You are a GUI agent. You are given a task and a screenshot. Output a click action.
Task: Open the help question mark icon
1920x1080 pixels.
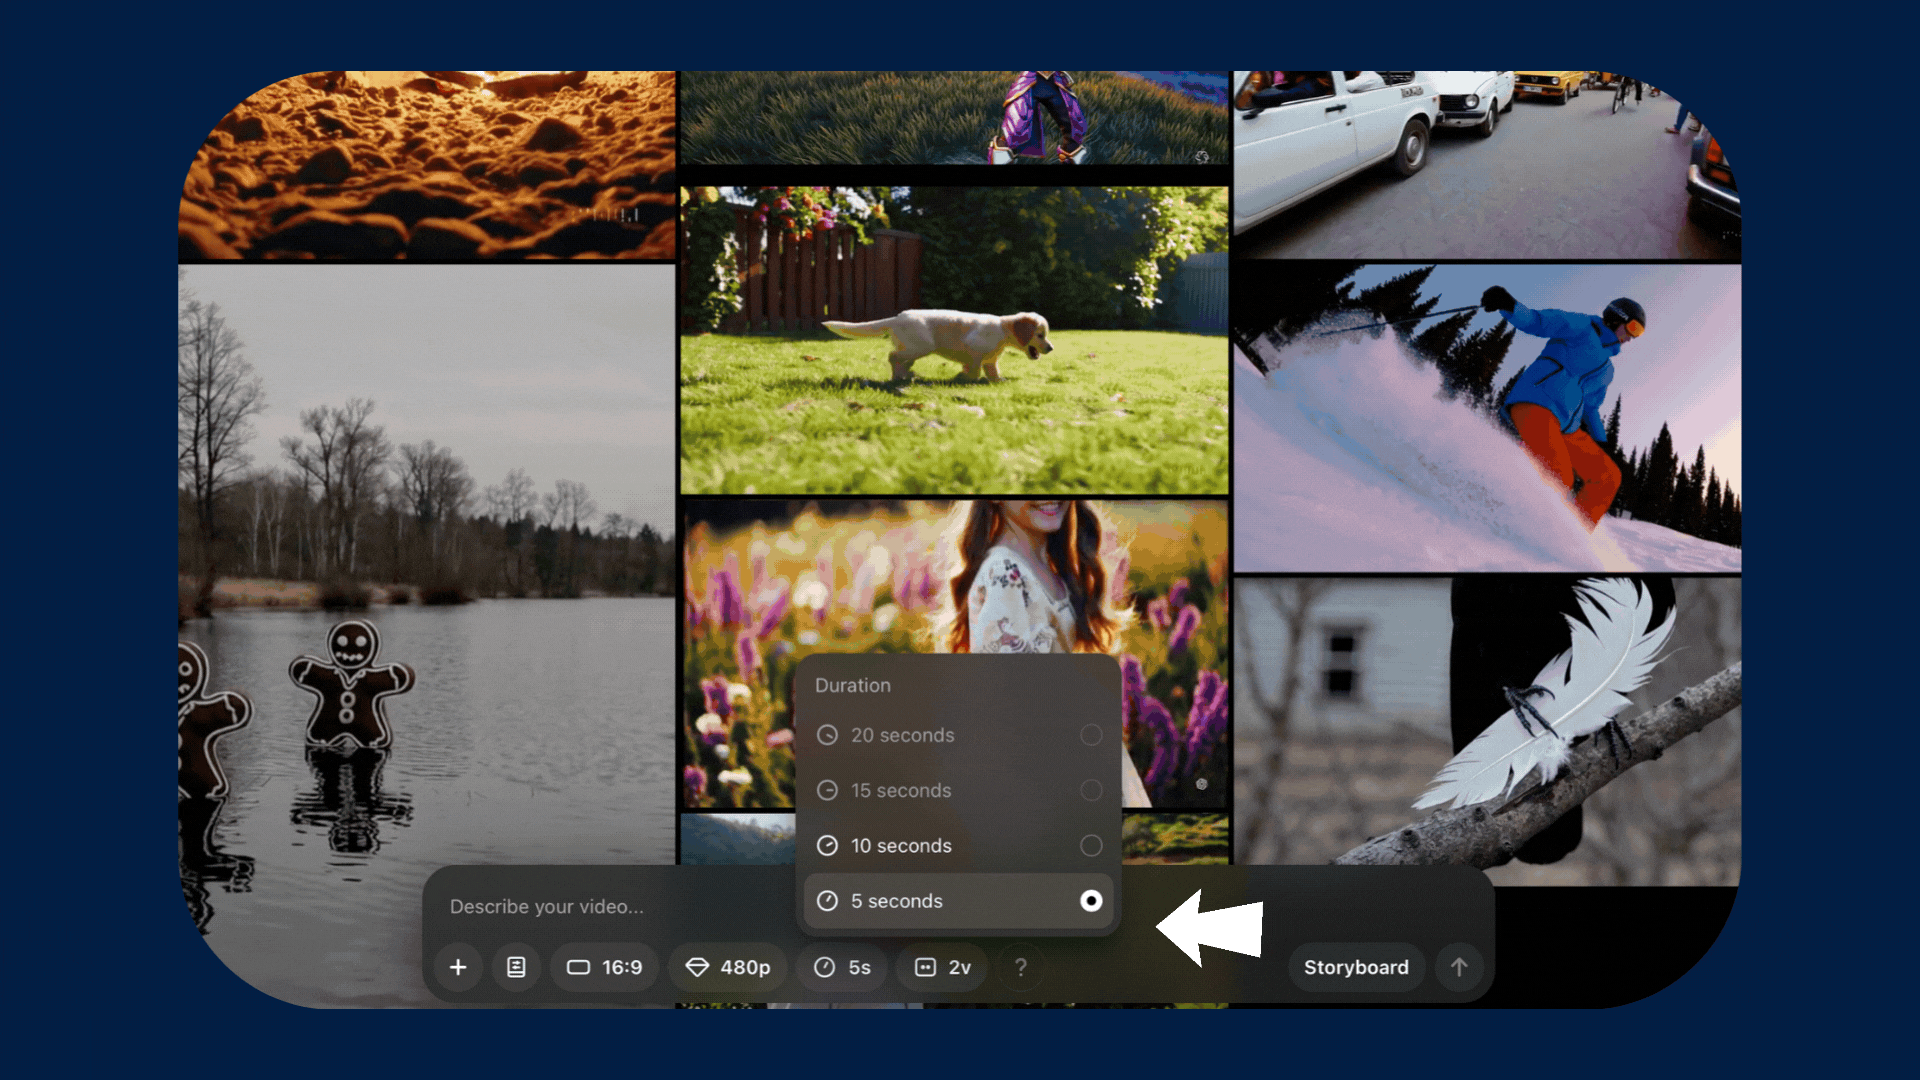pos(1021,967)
